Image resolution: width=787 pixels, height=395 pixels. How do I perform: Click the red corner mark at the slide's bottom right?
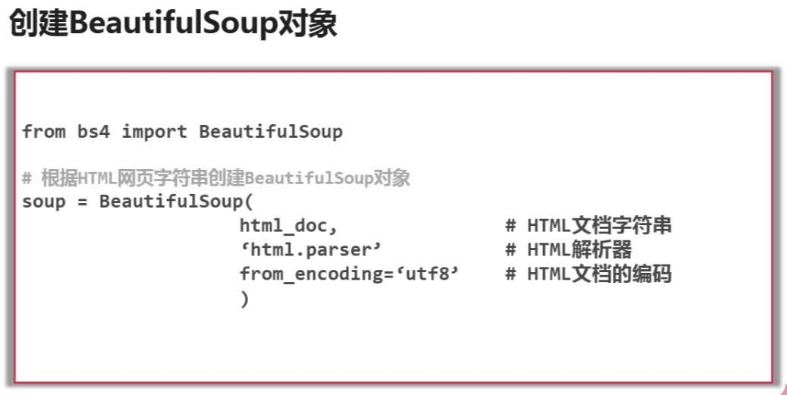click(x=783, y=390)
